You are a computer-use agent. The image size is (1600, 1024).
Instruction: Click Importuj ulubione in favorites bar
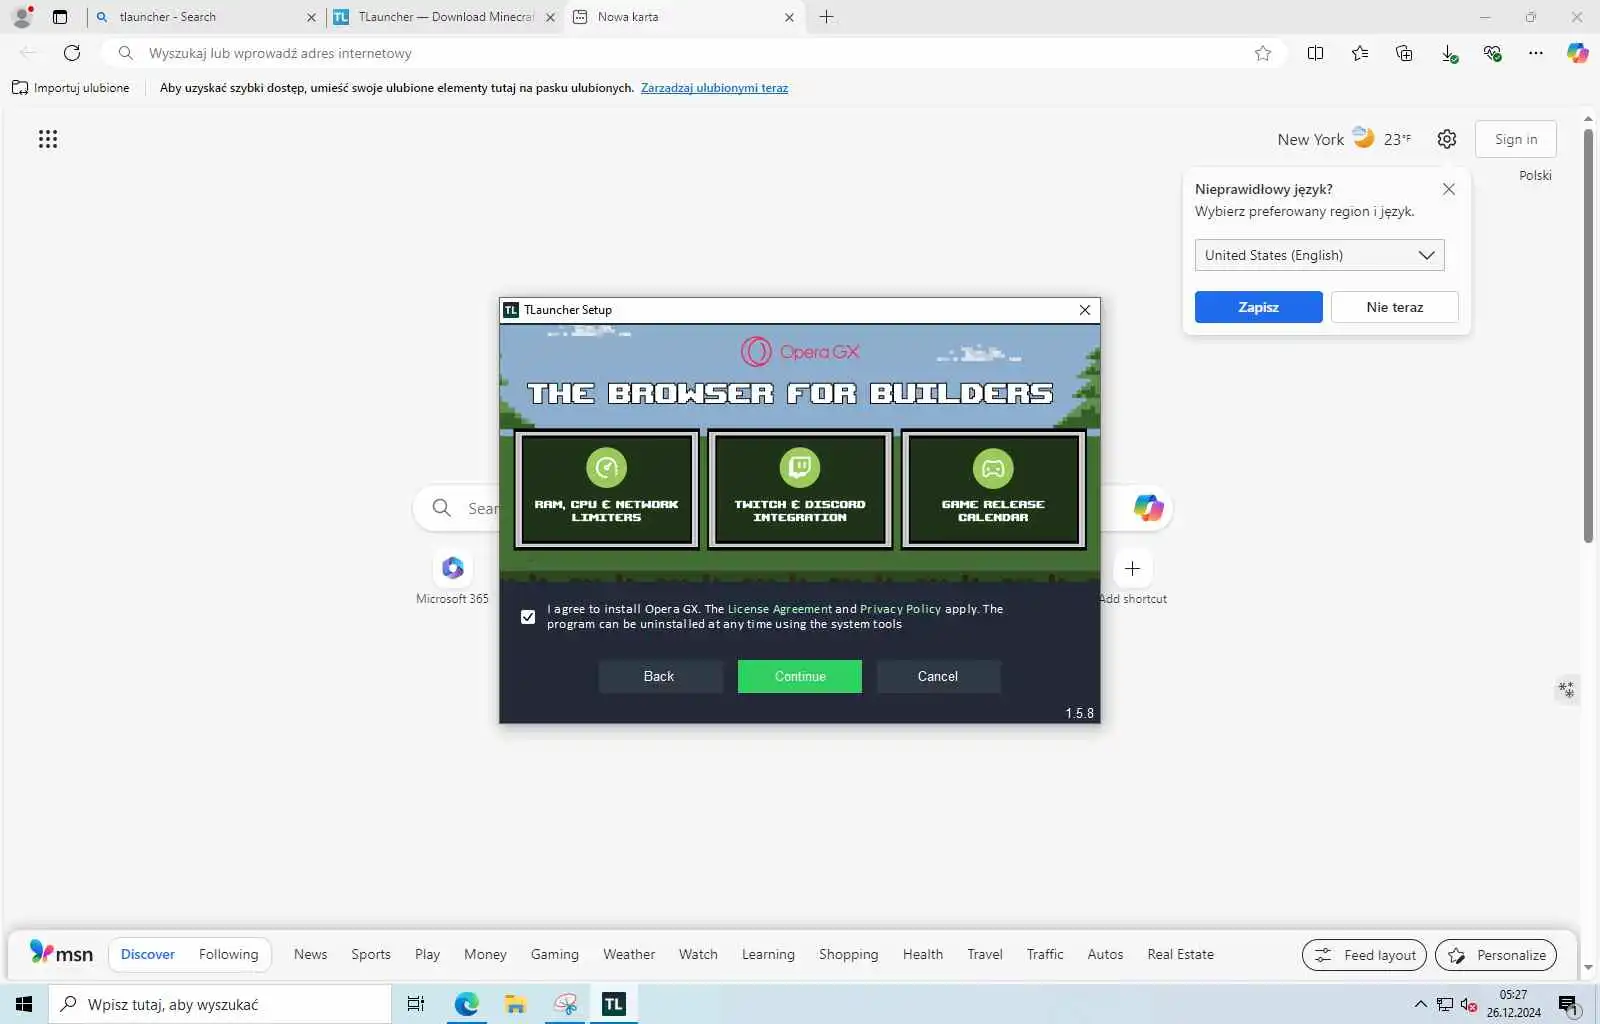[x=71, y=88]
